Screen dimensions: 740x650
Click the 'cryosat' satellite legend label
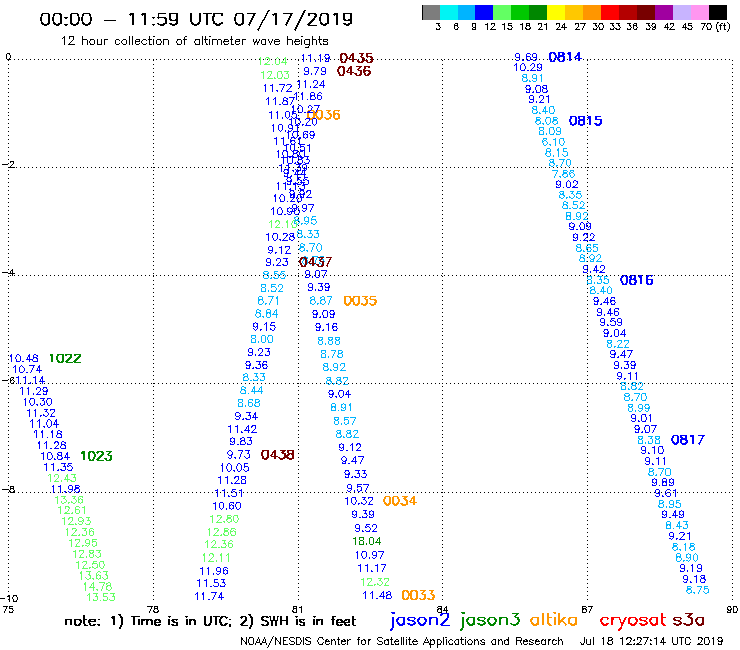tap(633, 620)
